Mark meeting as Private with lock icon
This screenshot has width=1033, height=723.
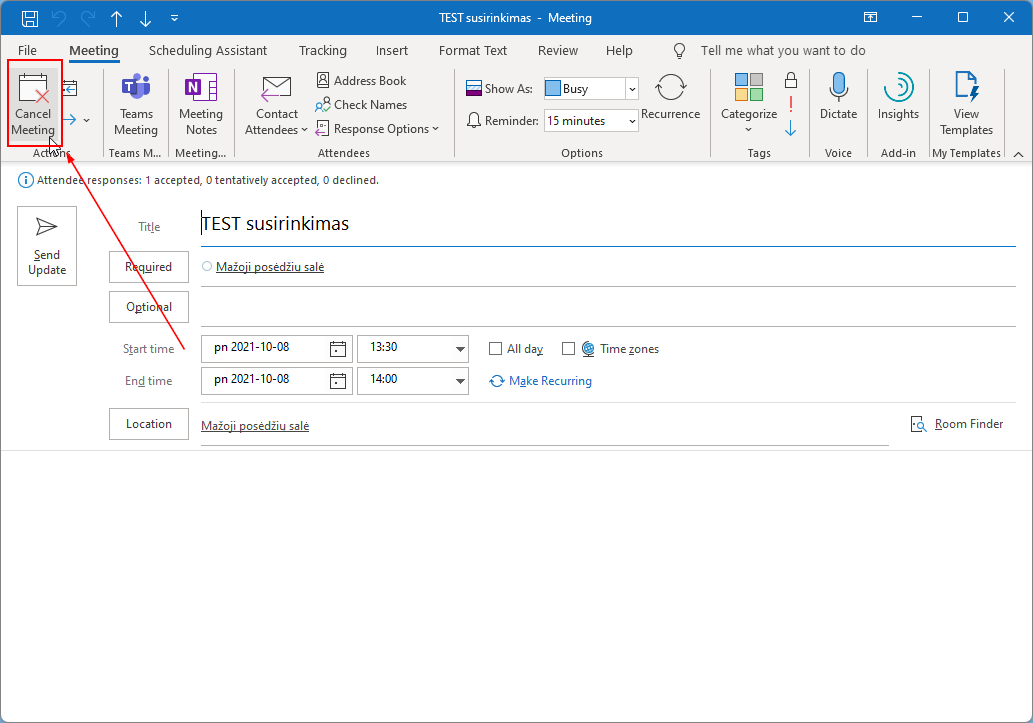(x=791, y=80)
